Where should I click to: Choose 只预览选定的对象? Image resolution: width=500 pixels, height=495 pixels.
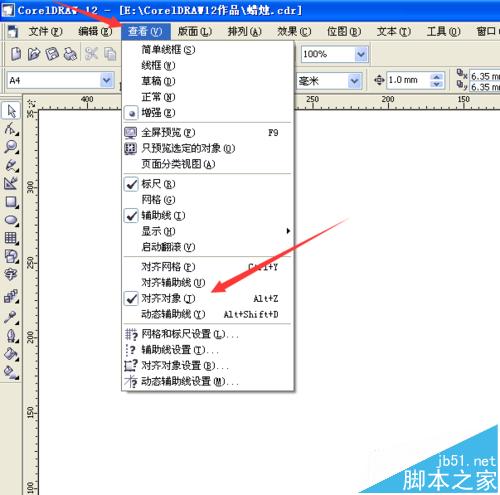[x=208, y=148]
